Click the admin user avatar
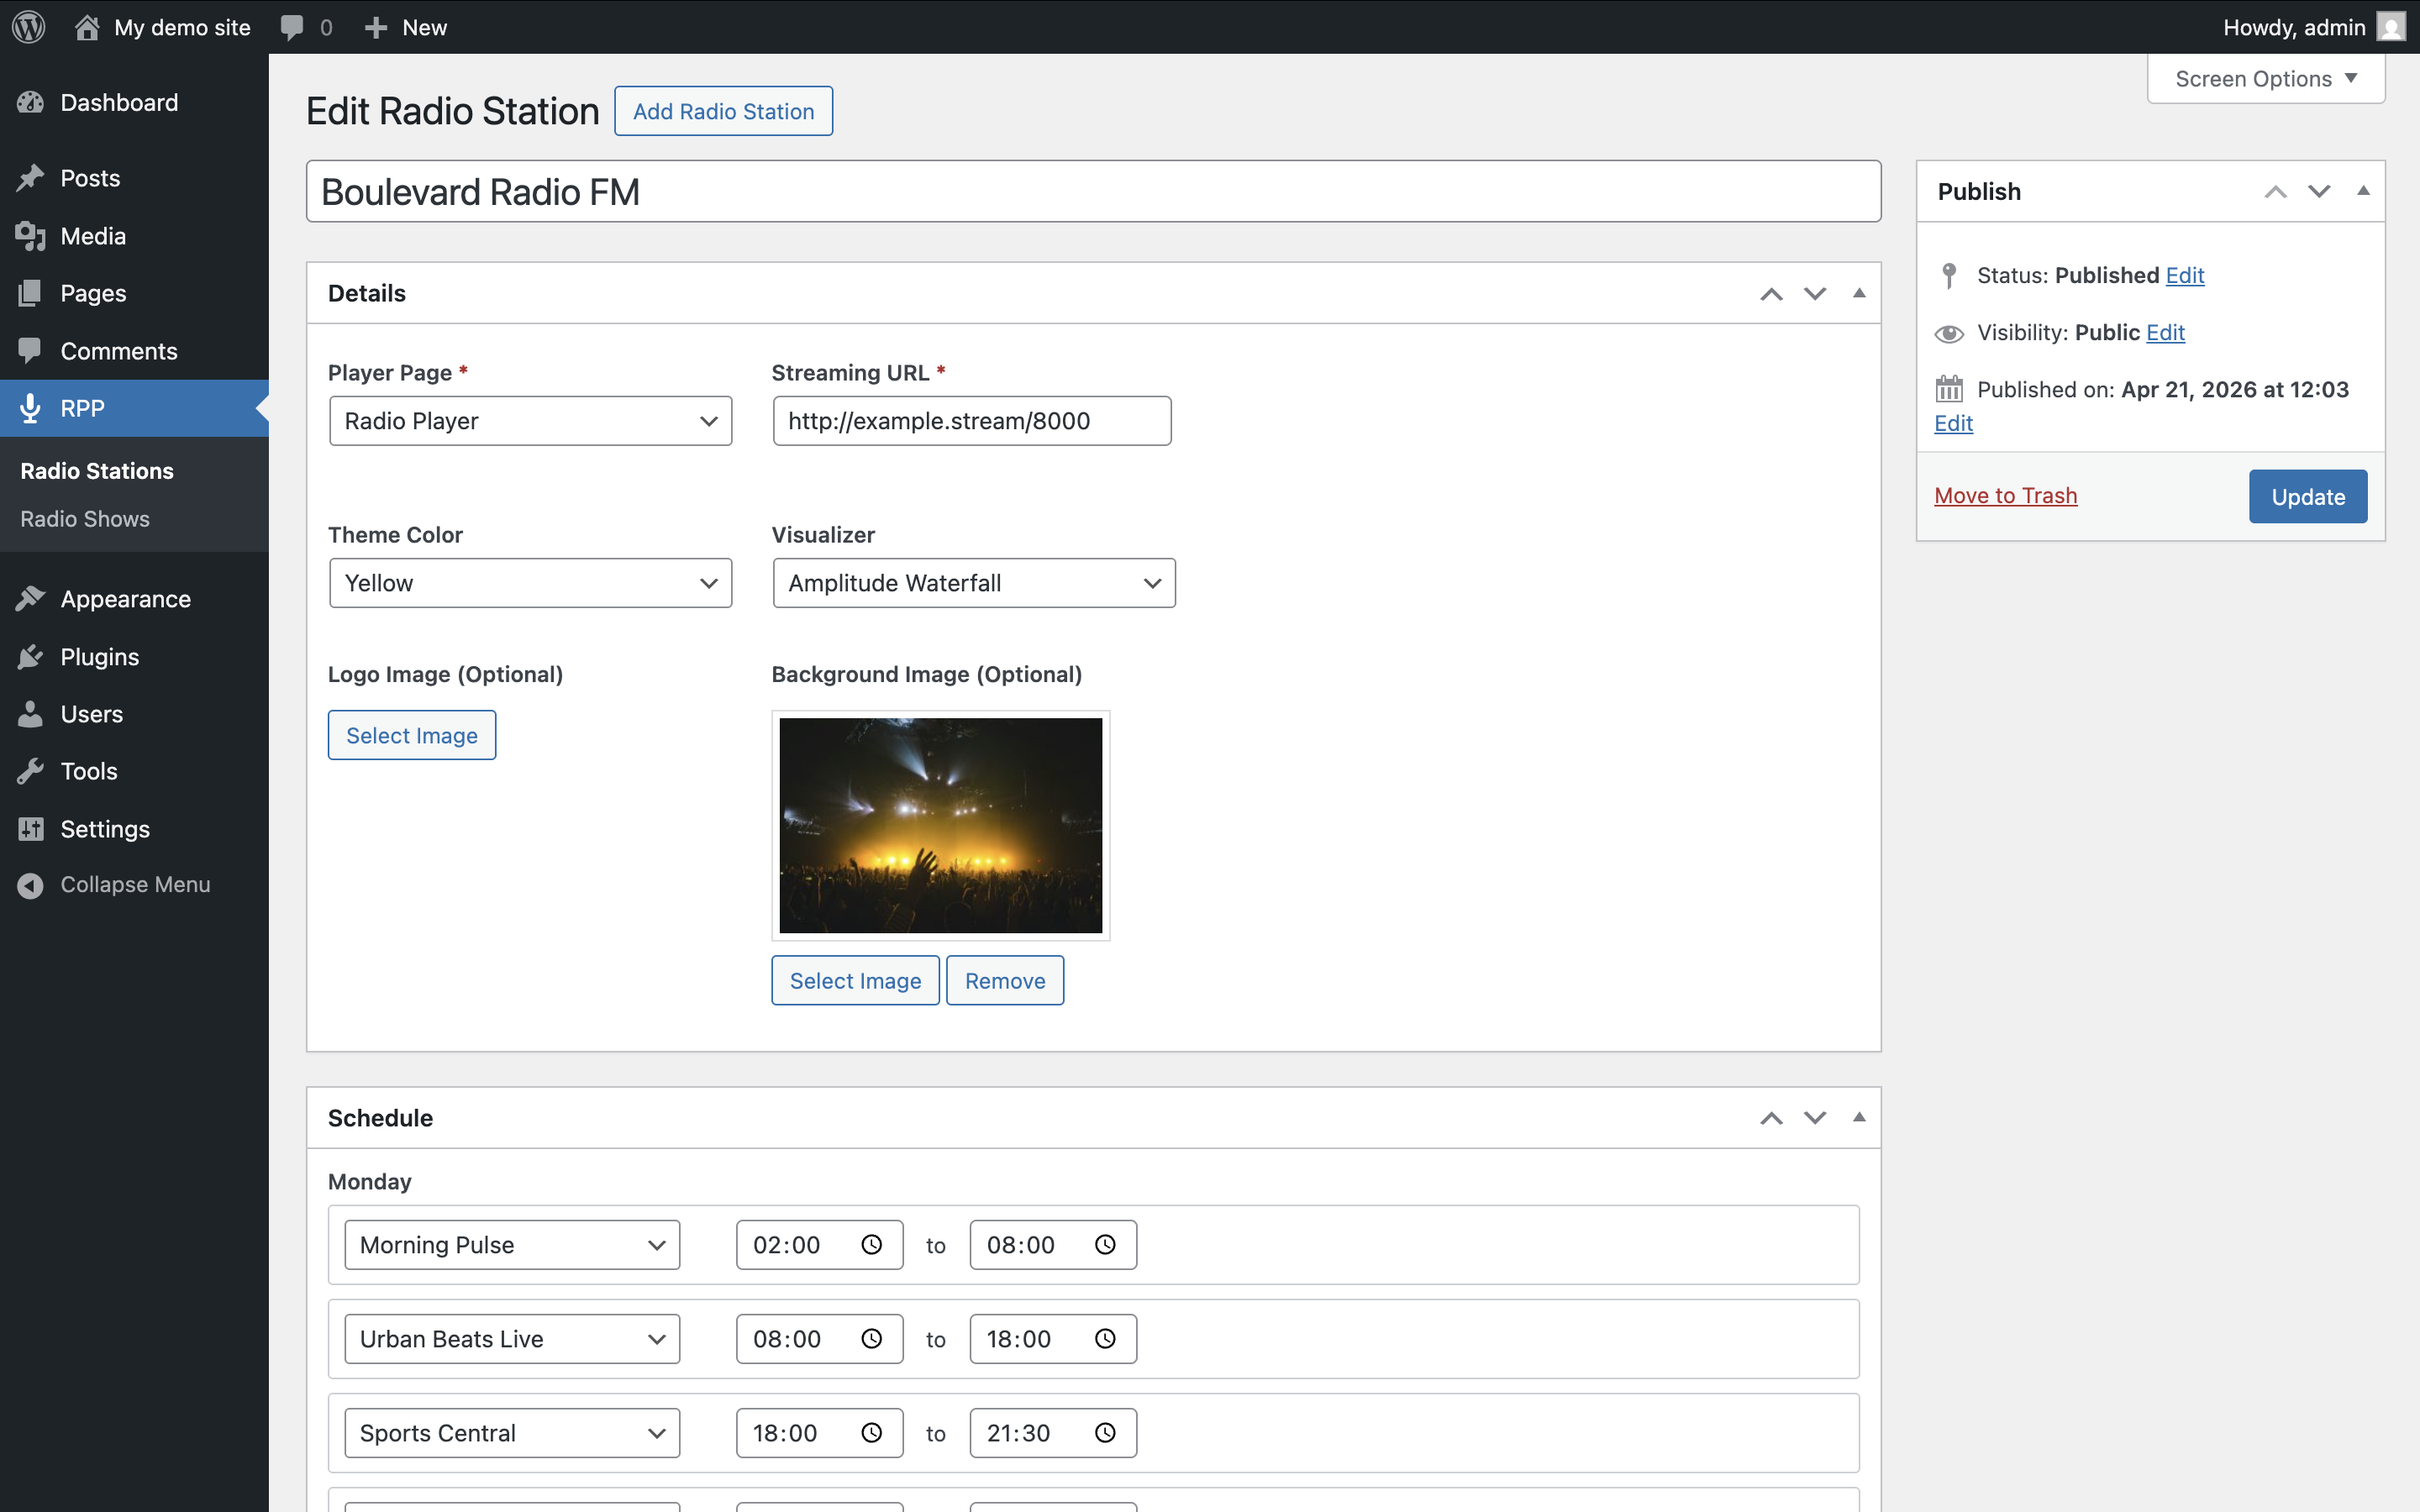 [2390, 27]
